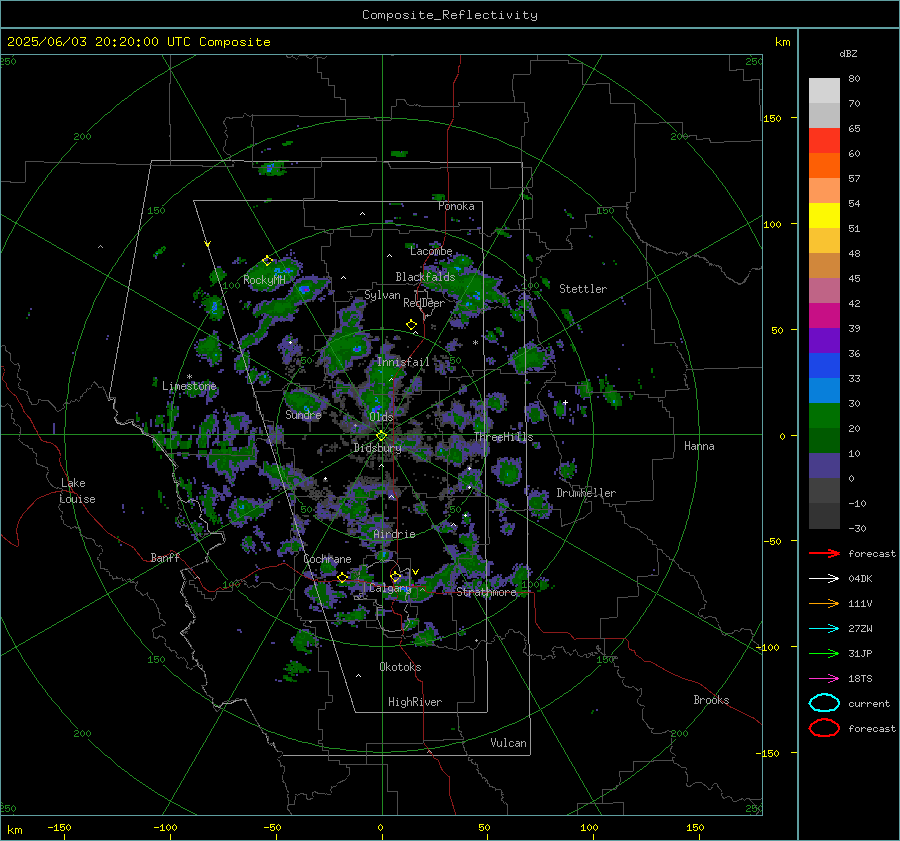Select the cyan current ellipse legend icon
The image size is (900, 841).
tap(824, 703)
